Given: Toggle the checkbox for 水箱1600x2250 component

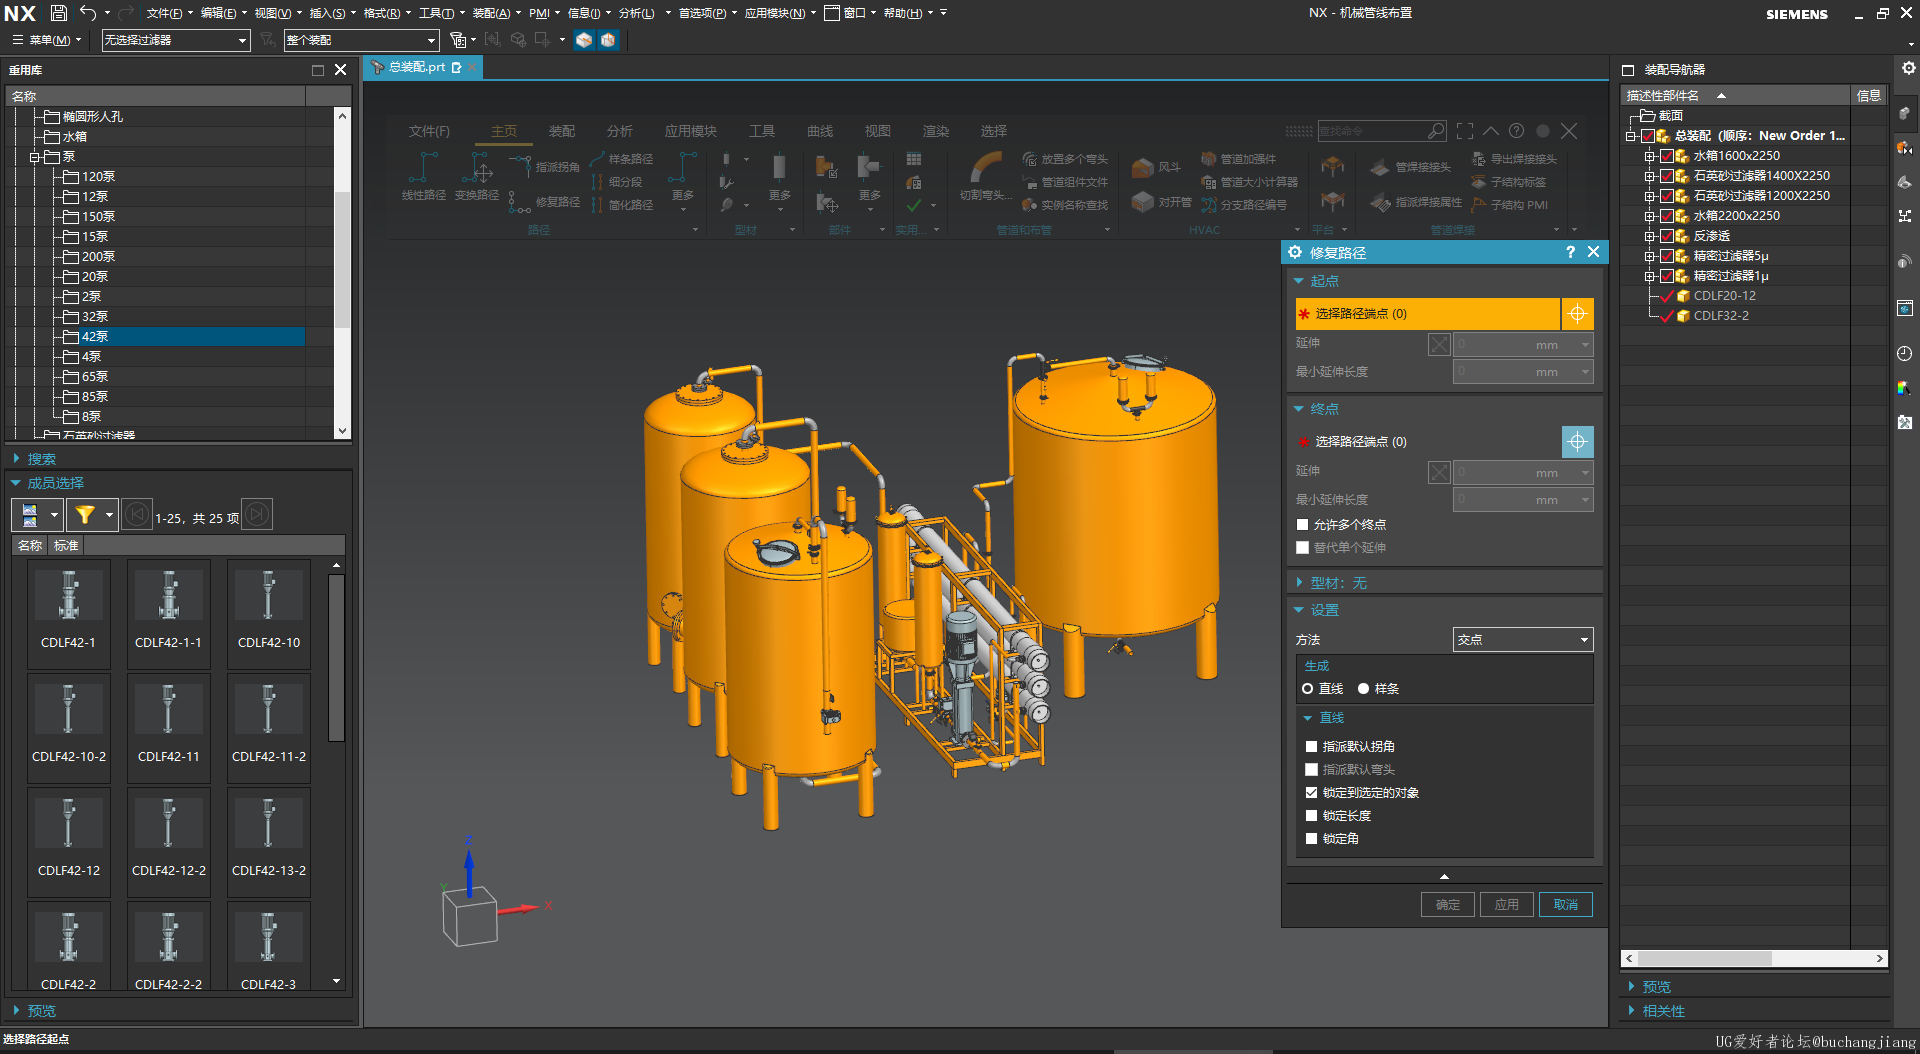Looking at the screenshot, I should click(x=1667, y=156).
